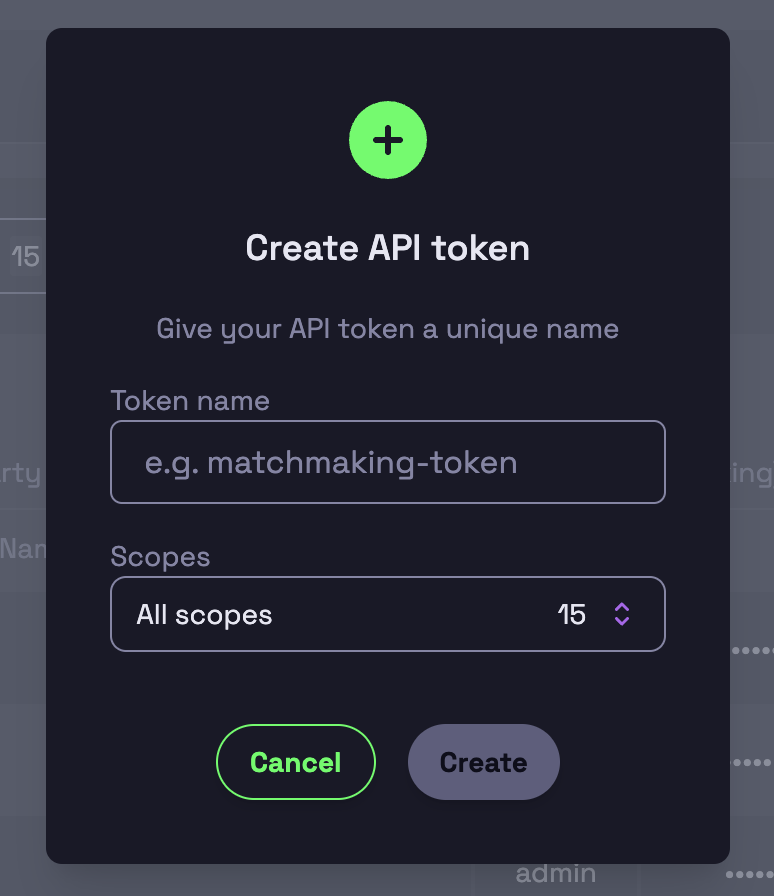Click masked dots beside the Create button row
The height and width of the screenshot is (896, 774).
tap(752, 762)
